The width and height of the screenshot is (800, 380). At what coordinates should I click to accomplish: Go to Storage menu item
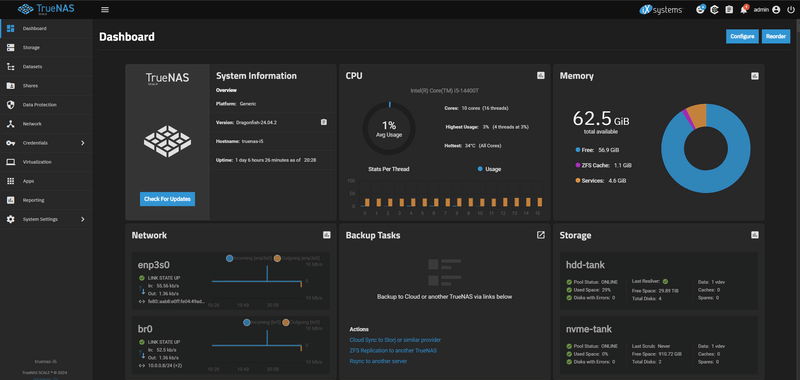click(46, 47)
